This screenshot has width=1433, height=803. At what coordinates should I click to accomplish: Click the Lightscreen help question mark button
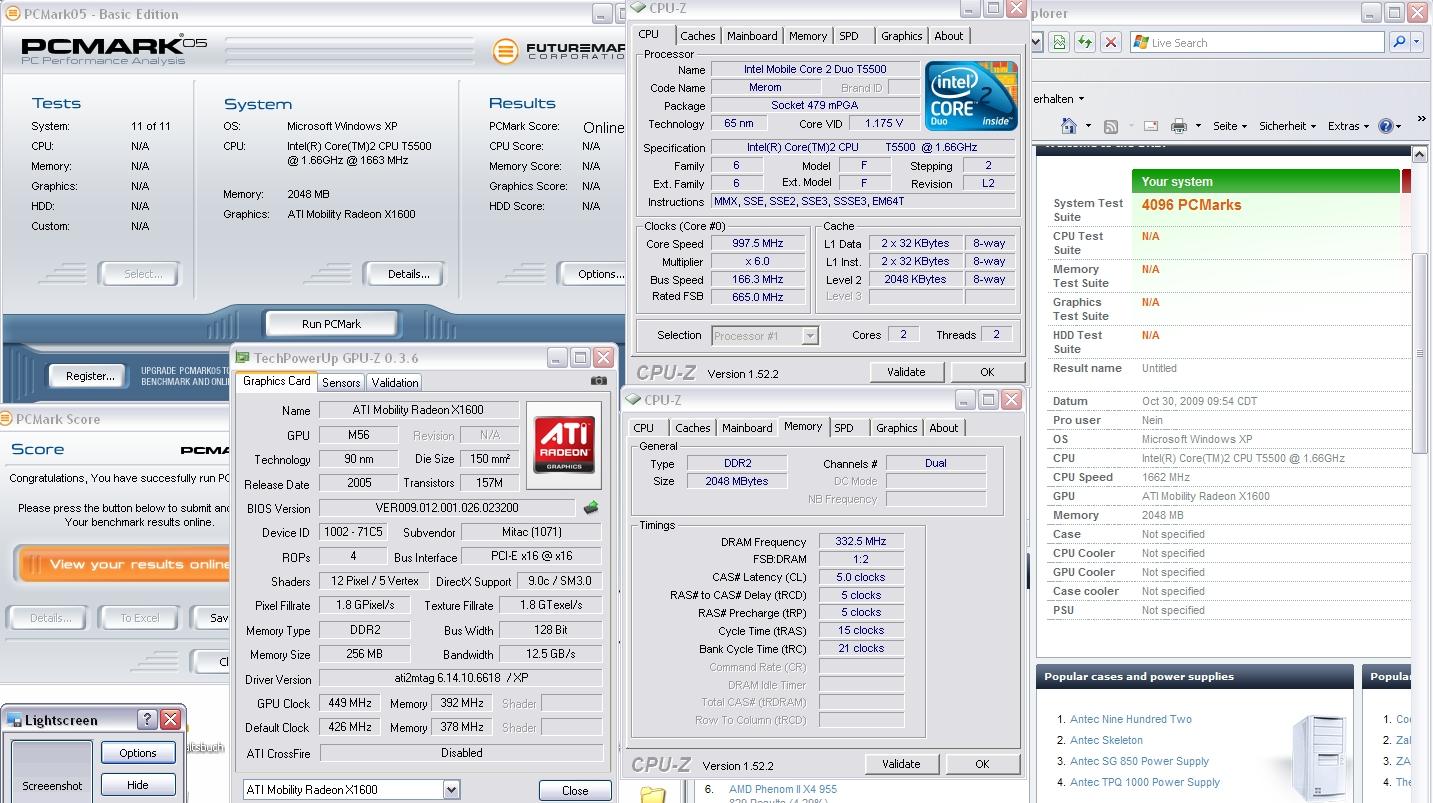146,719
